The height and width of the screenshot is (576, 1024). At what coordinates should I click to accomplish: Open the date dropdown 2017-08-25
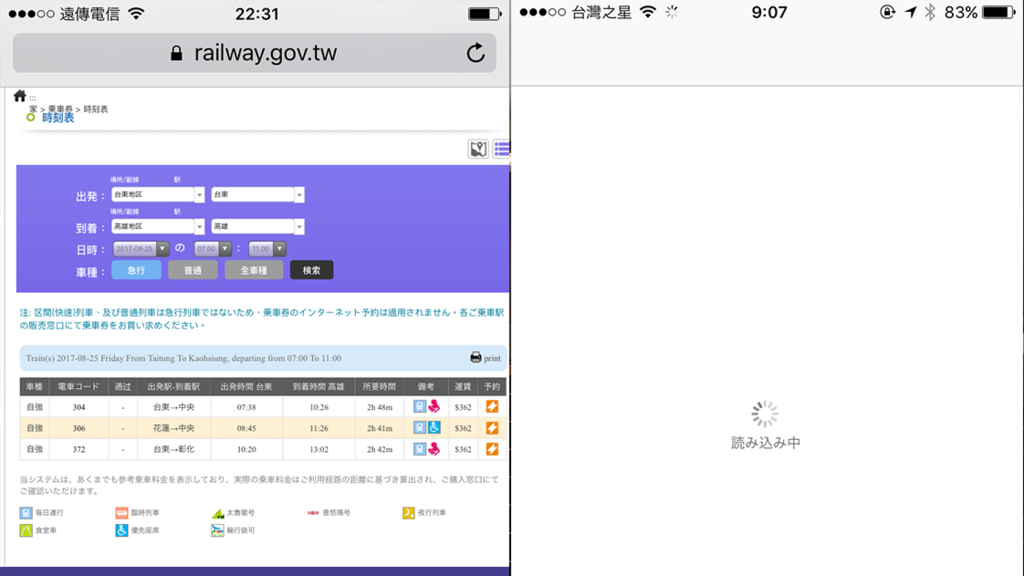point(141,249)
